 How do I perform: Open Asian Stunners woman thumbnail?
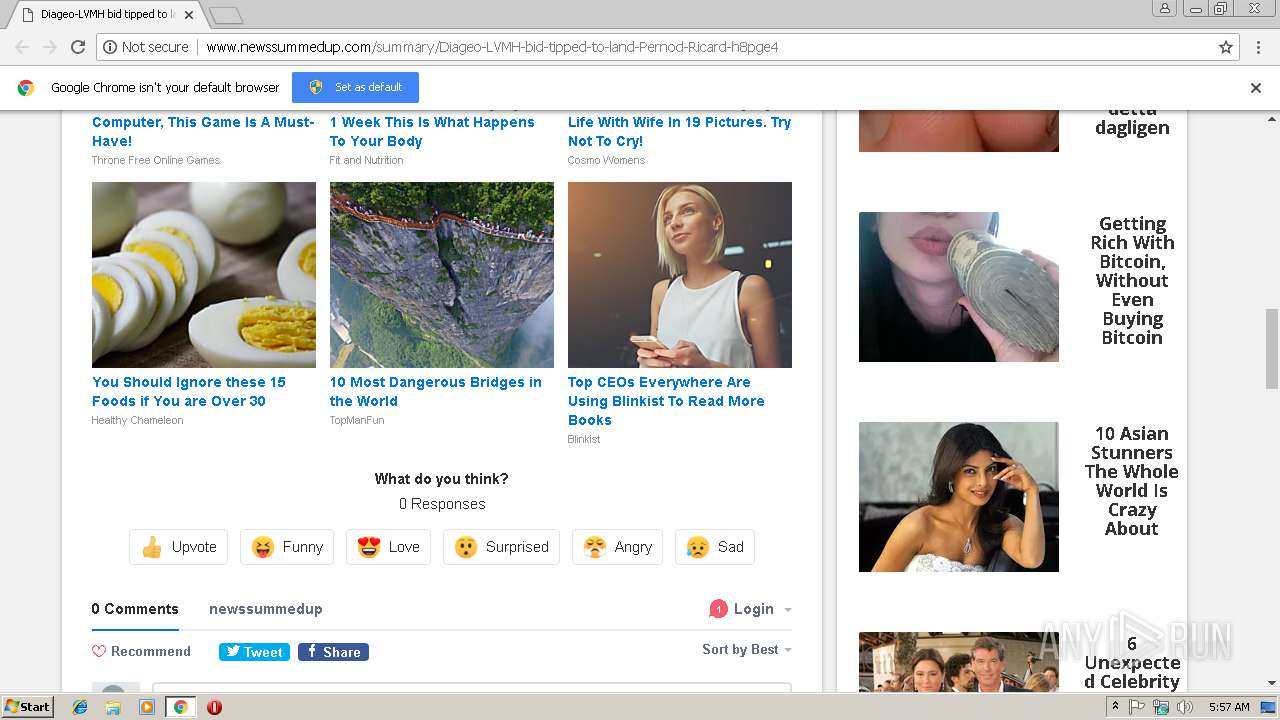pos(959,497)
